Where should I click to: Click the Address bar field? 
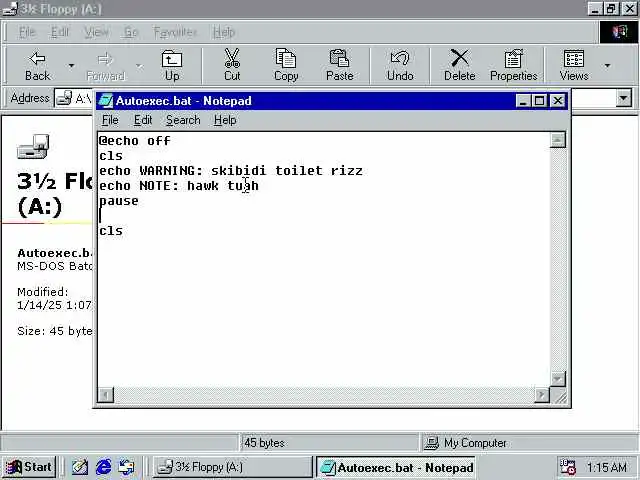[343, 98]
